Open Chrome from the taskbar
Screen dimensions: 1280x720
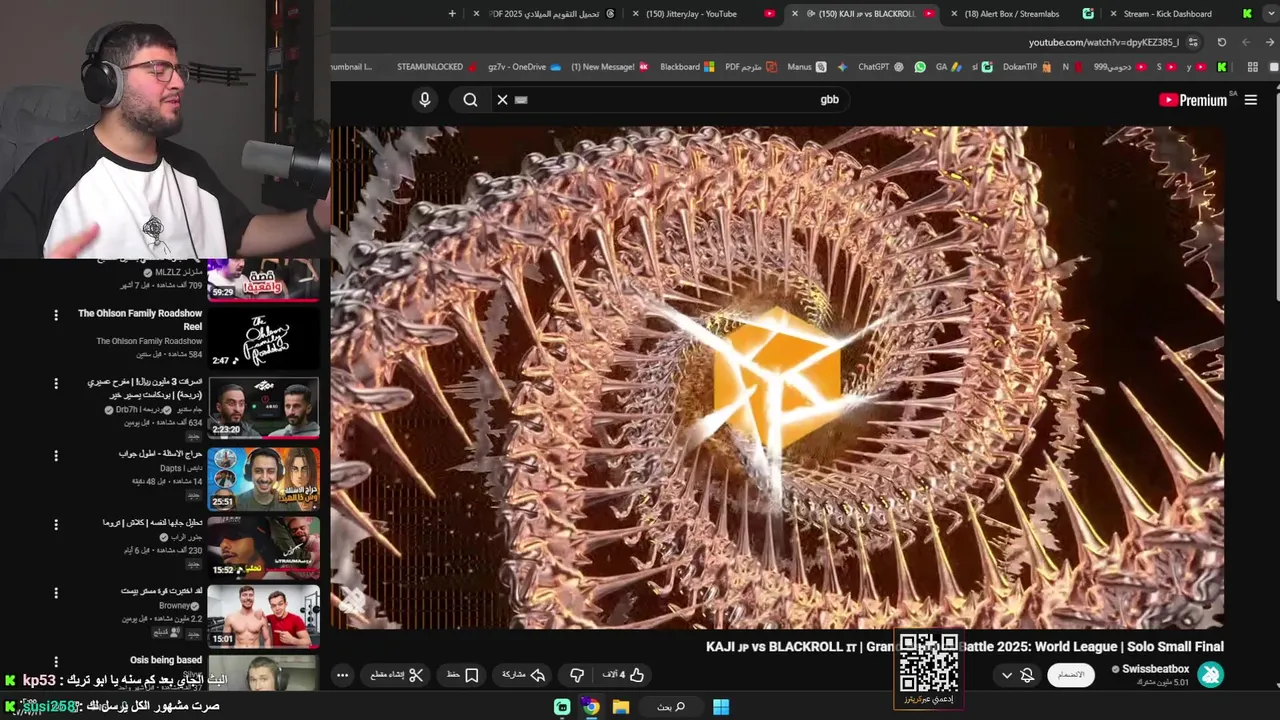pos(591,707)
